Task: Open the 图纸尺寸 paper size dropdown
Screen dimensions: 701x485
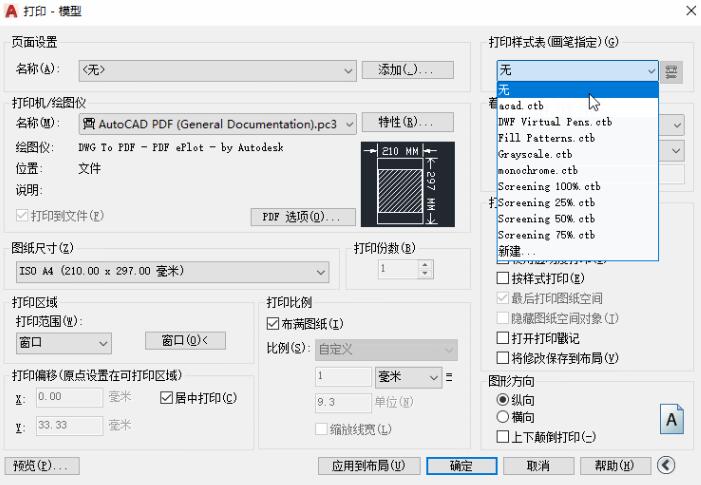Action: click(x=173, y=272)
